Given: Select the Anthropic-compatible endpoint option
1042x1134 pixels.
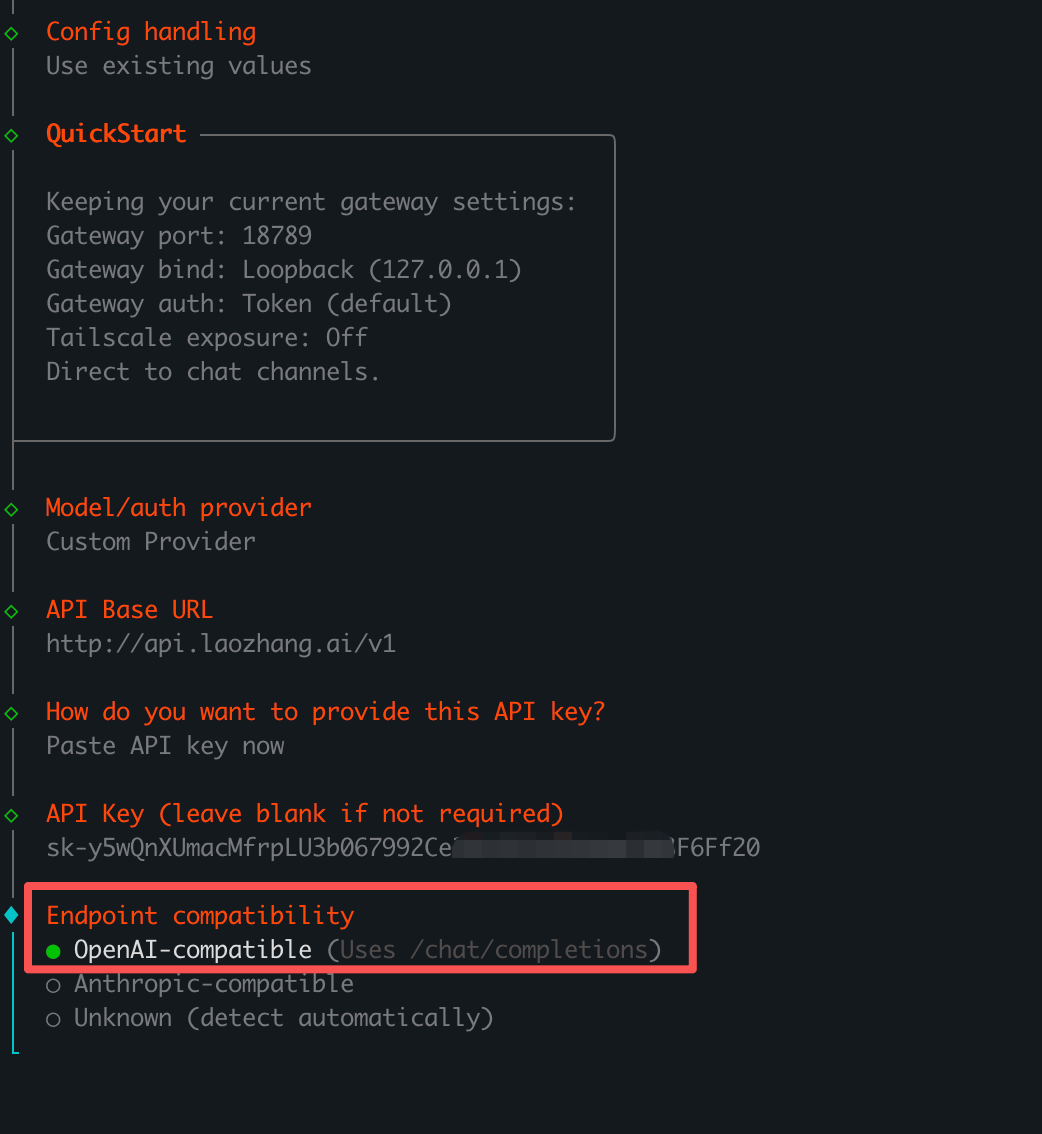Looking at the screenshot, I should [x=214, y=983].
